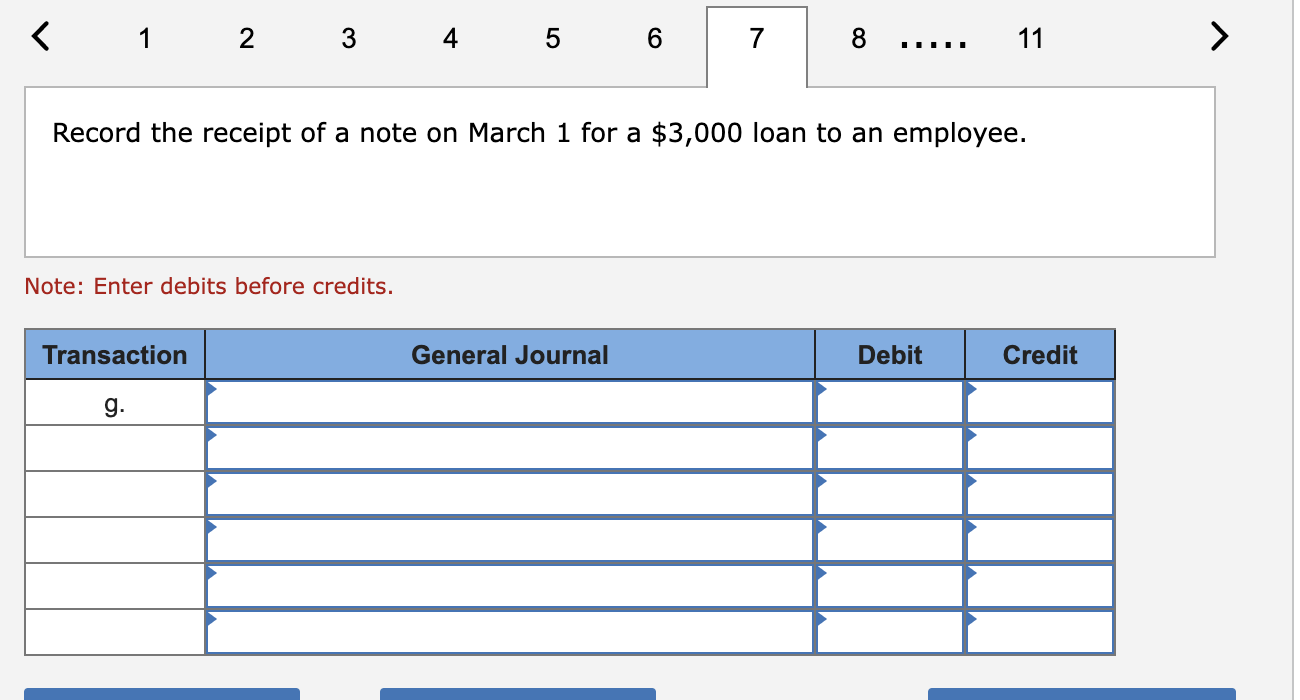Click the blue button at bottom left
This screenshot has height=700, width=1300.
[x=163, y=695]
